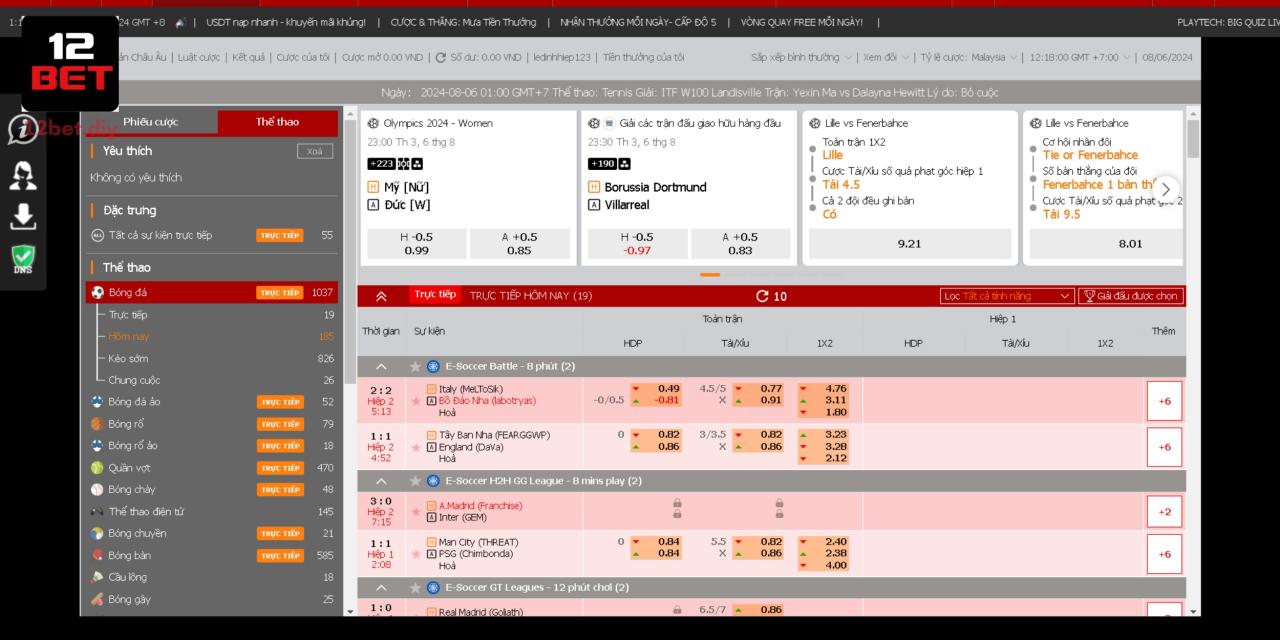Screen dimensions: 1280x640
Task: Toggle favorite star for Man City vs PSG
Action: click(416, 554)
